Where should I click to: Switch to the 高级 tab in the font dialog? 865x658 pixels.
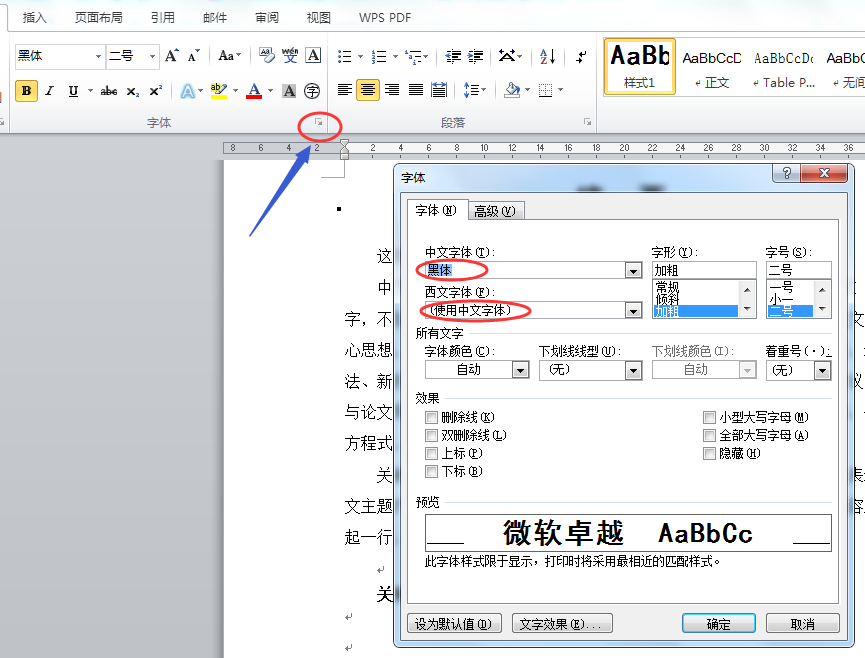click(496, 210)
